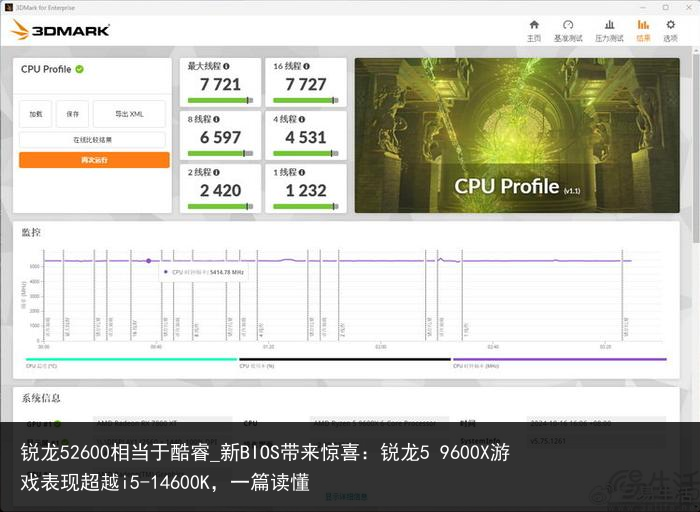The image size is (700, 512).
Task: Click the 3DMark logo
Action: point(60,30)
